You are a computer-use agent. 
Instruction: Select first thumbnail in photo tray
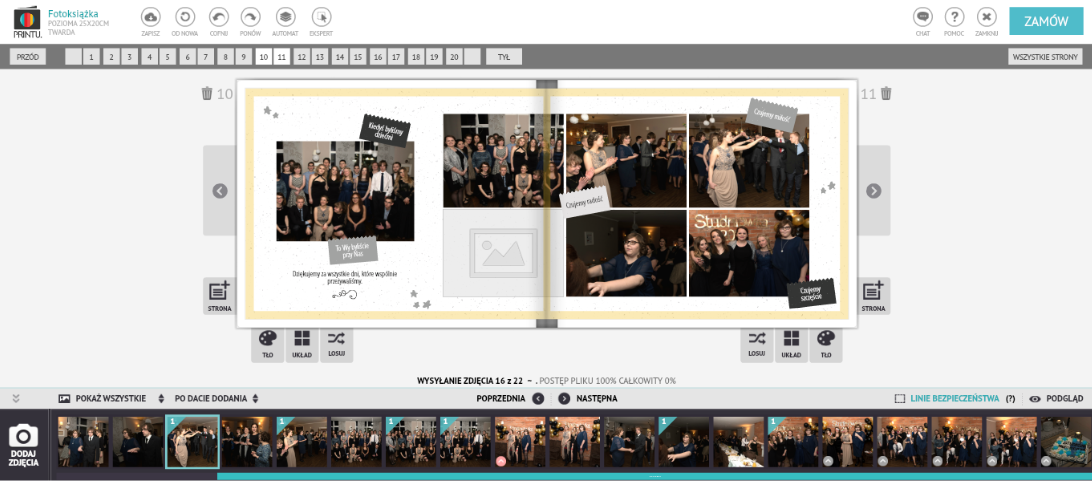[84, 442]
